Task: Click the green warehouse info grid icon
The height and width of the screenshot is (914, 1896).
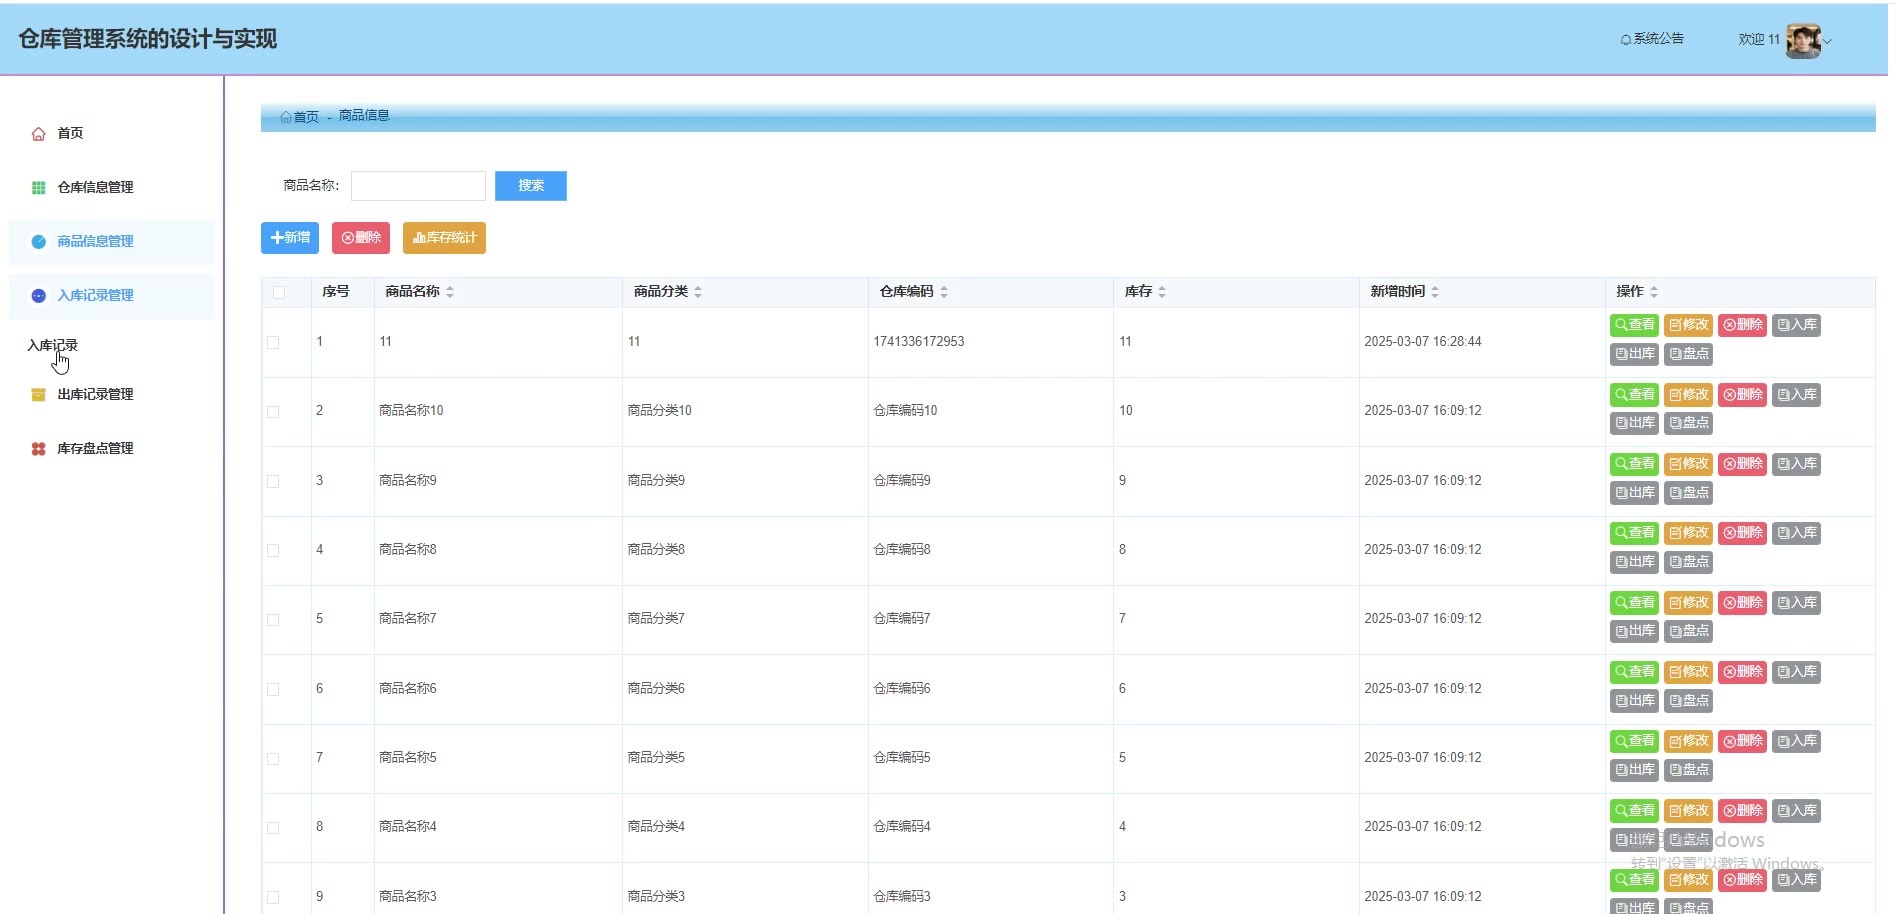Action: coord(38,188)
